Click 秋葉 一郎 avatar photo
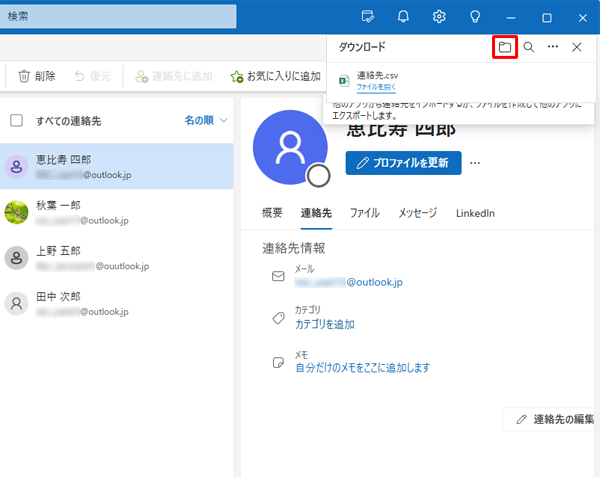 click(x=16, y=212)
